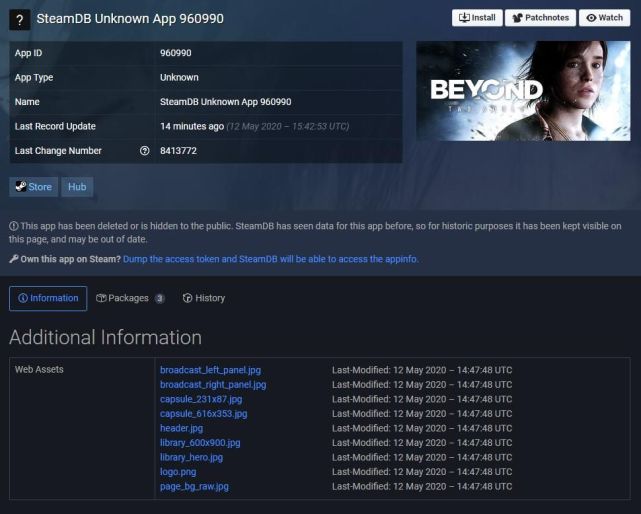Click the Last Change Number help icon

[144, 151]
